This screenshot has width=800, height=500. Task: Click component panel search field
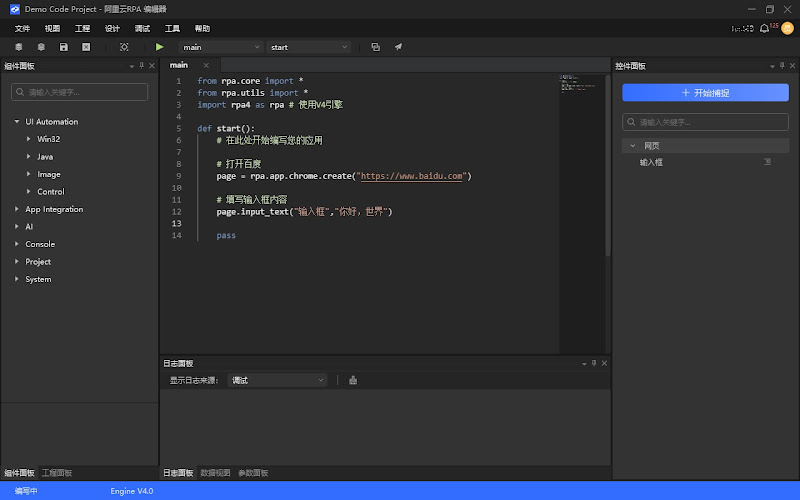(x=80, y=92)
